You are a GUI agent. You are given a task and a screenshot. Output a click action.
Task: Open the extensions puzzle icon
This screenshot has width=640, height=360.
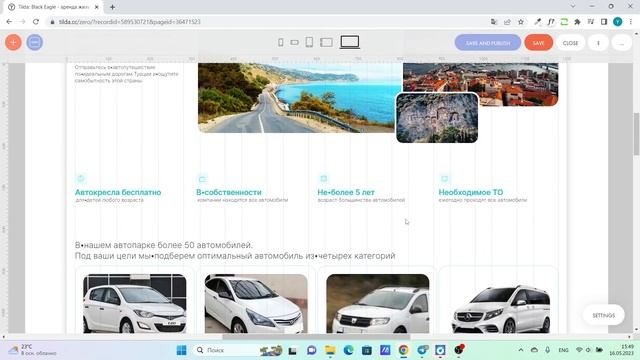click(x=577, y=22)
